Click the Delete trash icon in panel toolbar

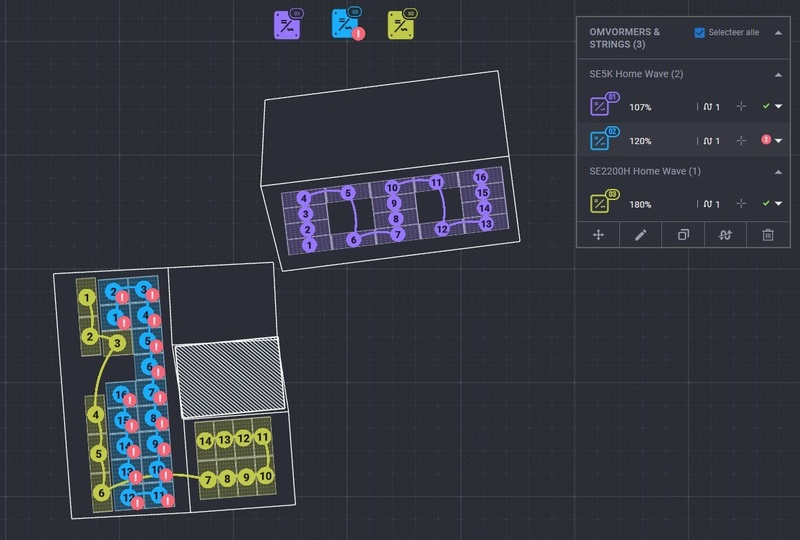(x=768, y=235)
